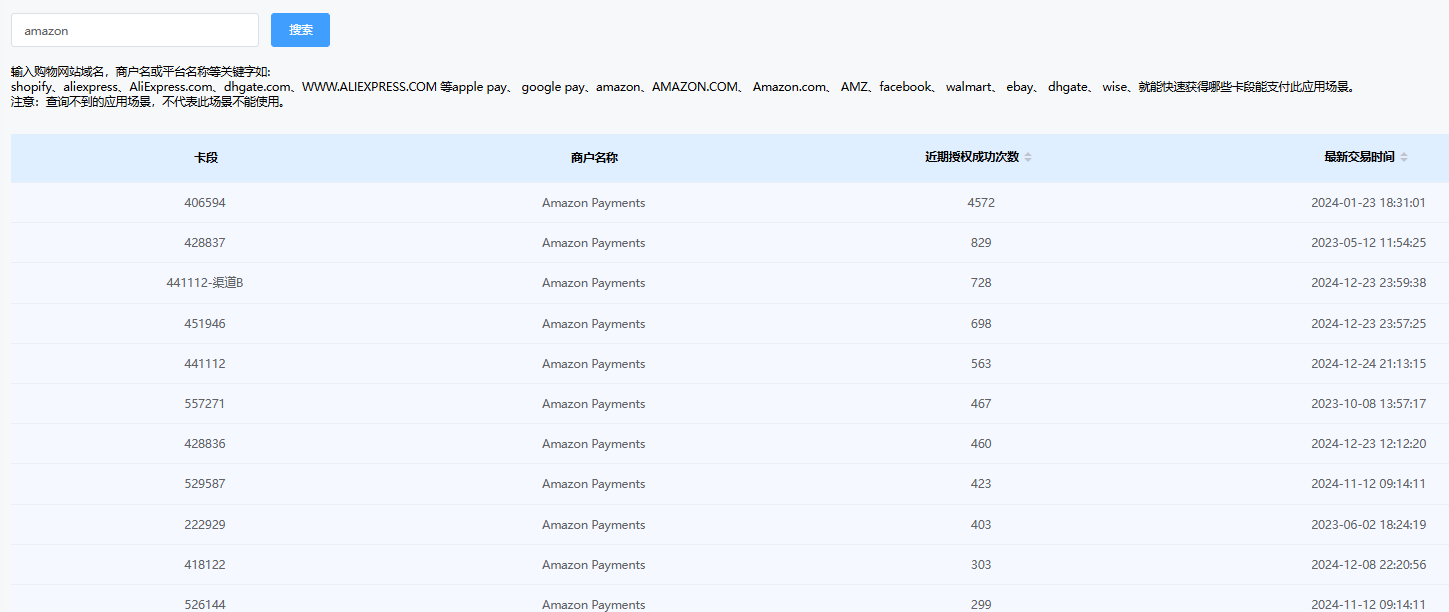This screenshot has height=612, width=1449.
Task: Select card segment 418122
Action: (205, 565)
